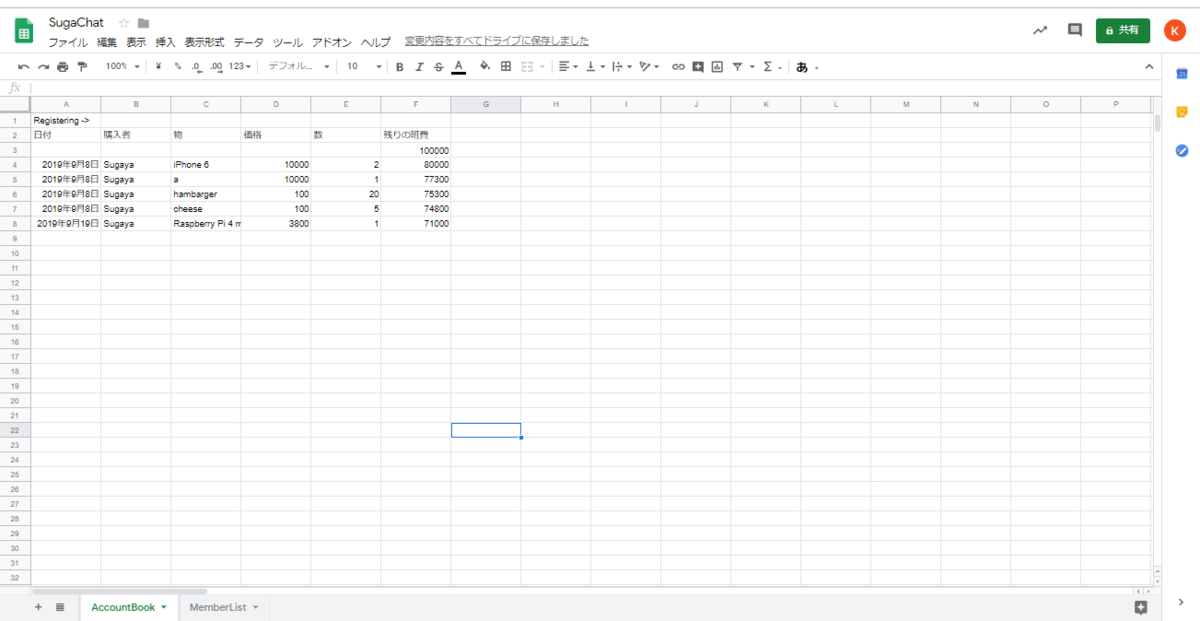
Task: Toggle bold formatting
Action: [x=400, y=67]
